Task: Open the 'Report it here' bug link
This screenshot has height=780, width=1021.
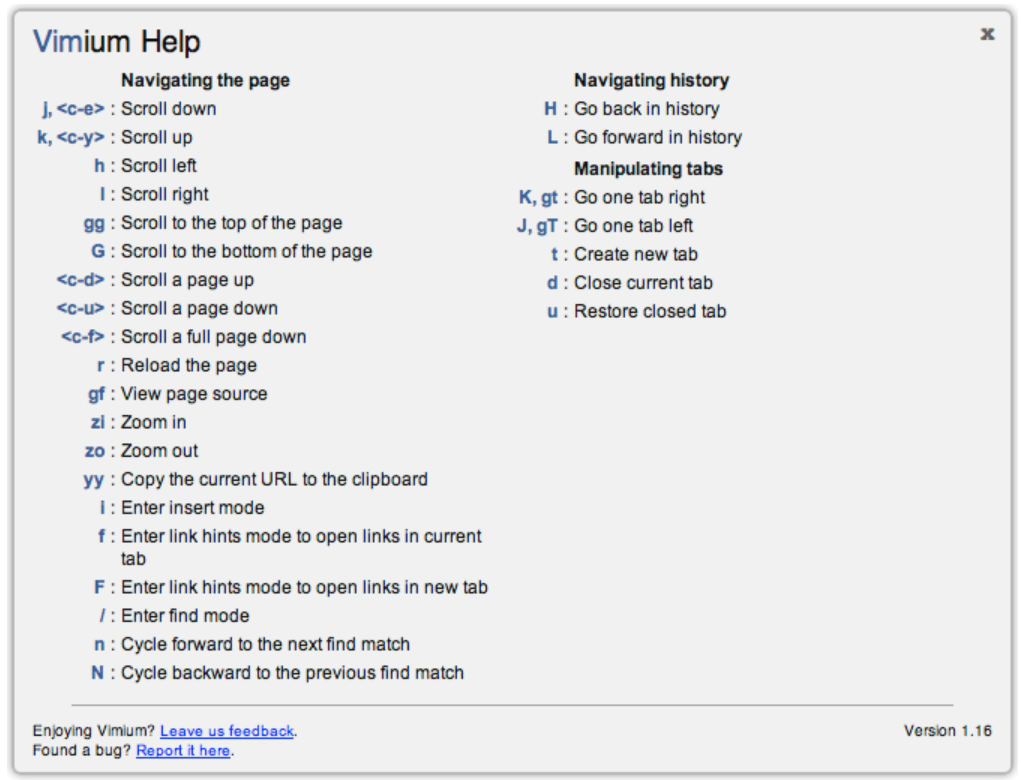Action: click(x=183, y=751)
